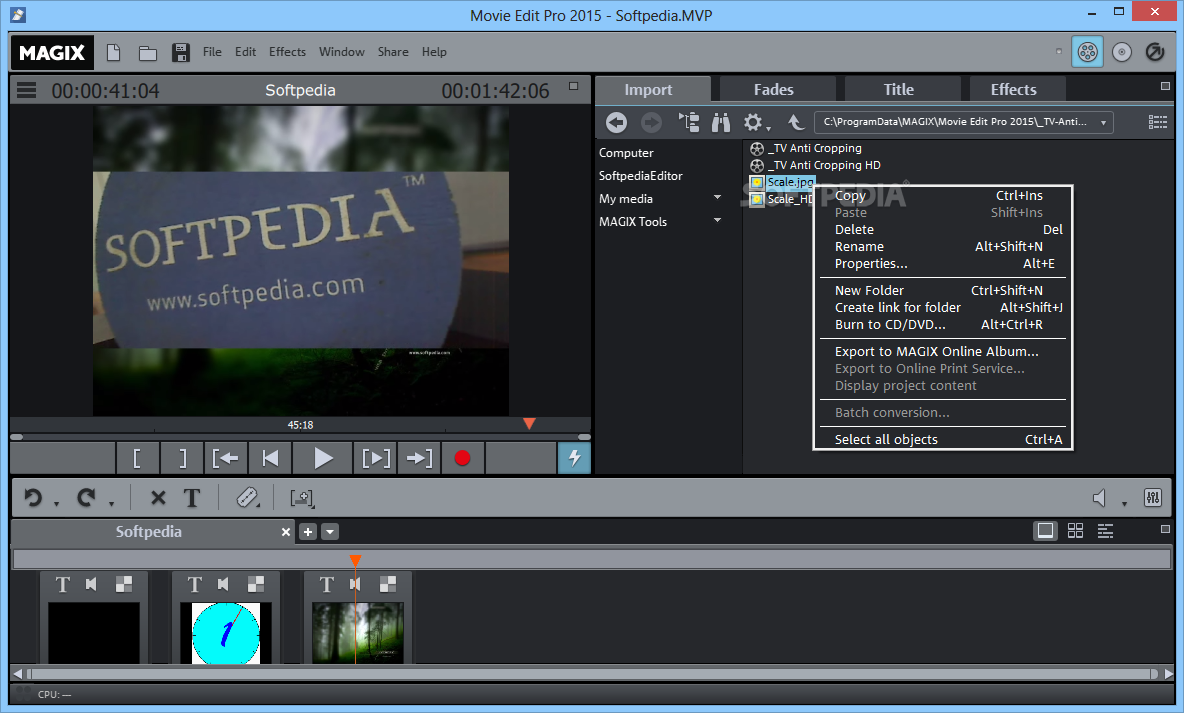This screenshot has height=713, width=1184.
Task: Open undo history dropdown arrow
Action: pos(57,504)
